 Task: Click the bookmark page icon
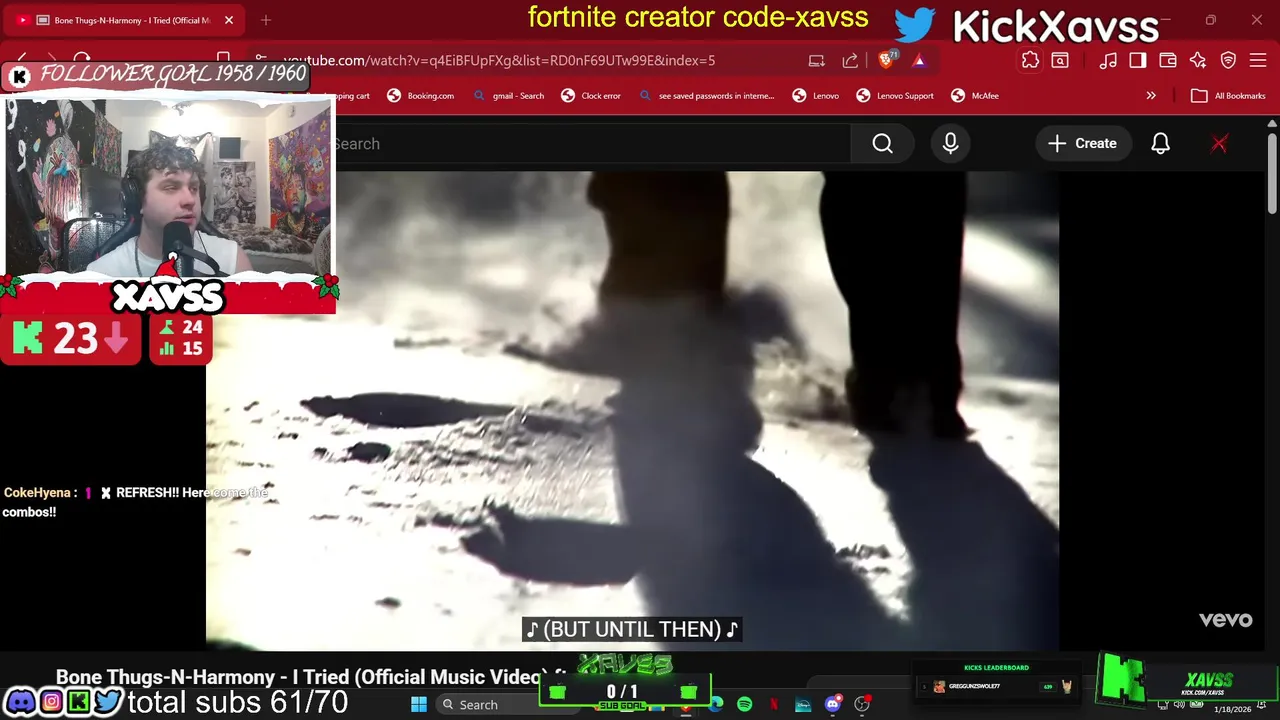tap(224, 58)
